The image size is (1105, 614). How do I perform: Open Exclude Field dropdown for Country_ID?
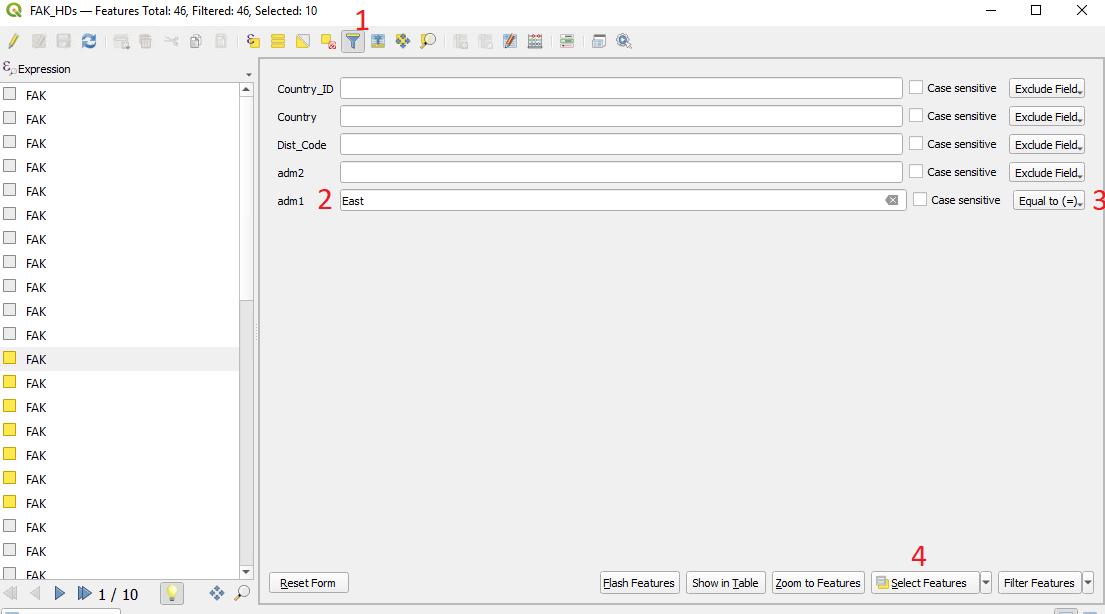[1047, 88]
